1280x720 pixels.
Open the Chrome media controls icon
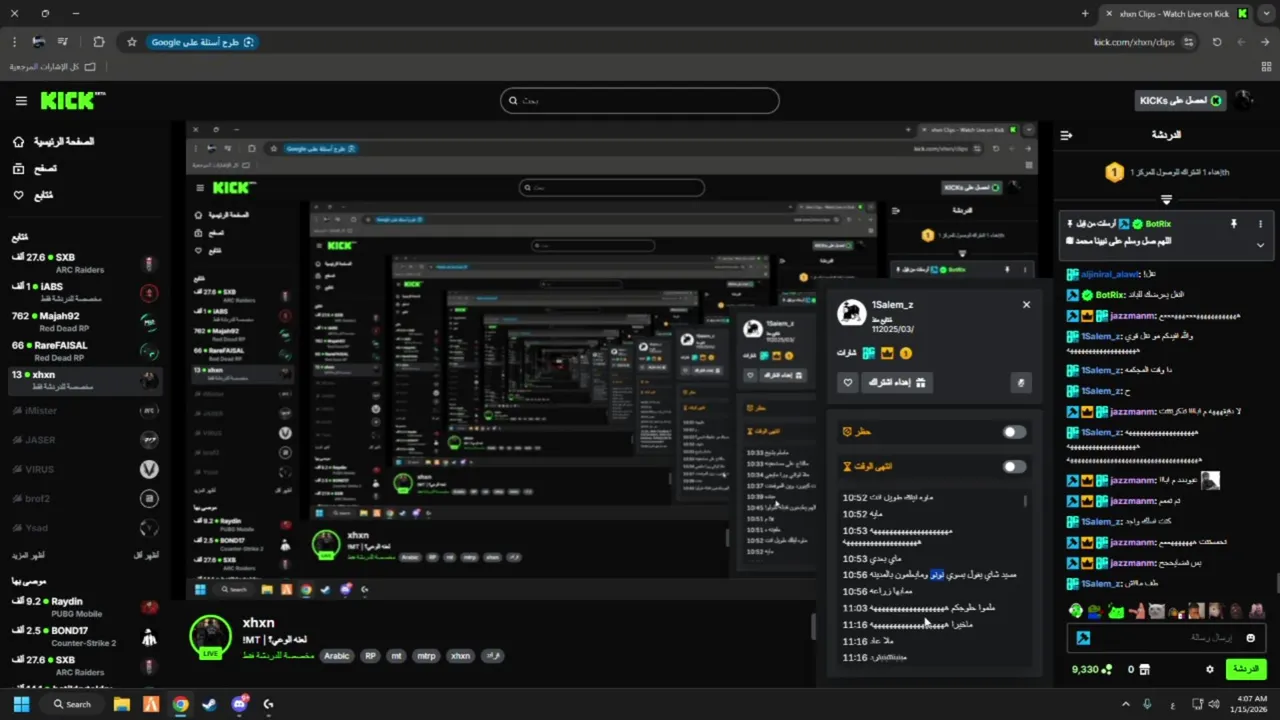pos(63,42)
